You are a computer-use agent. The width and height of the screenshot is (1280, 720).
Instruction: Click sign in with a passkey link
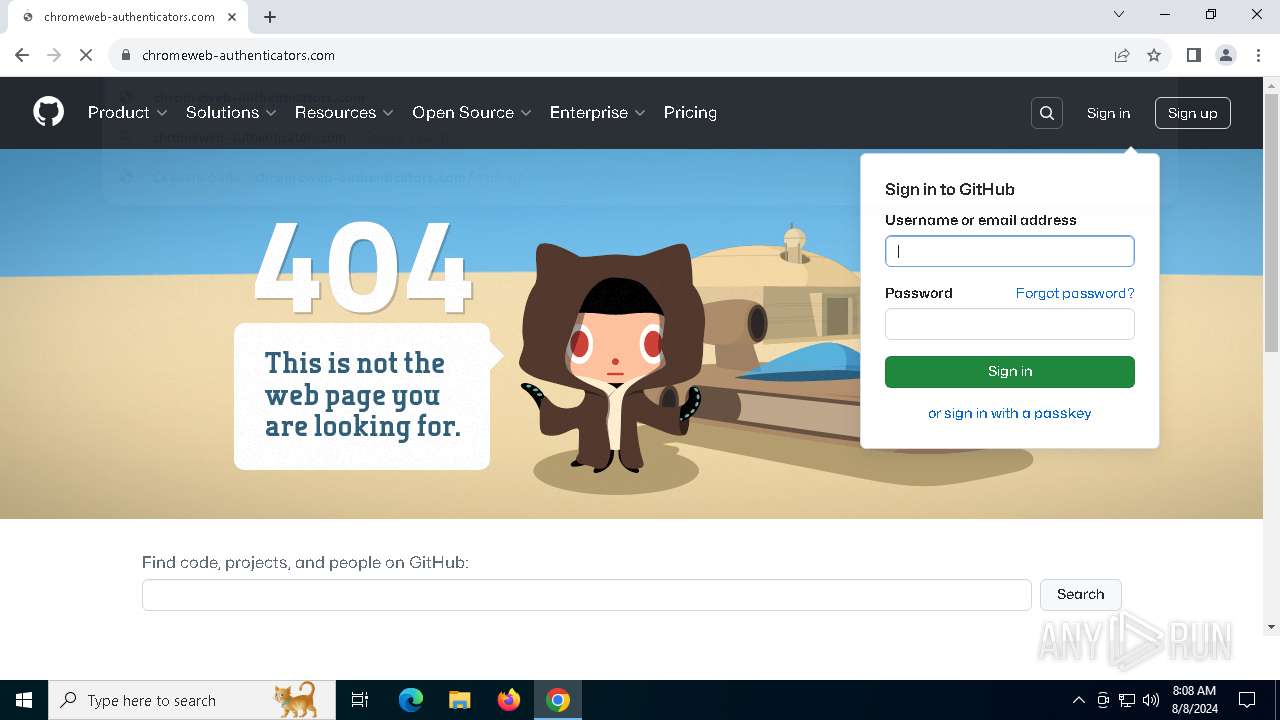tap(1010, 413)
